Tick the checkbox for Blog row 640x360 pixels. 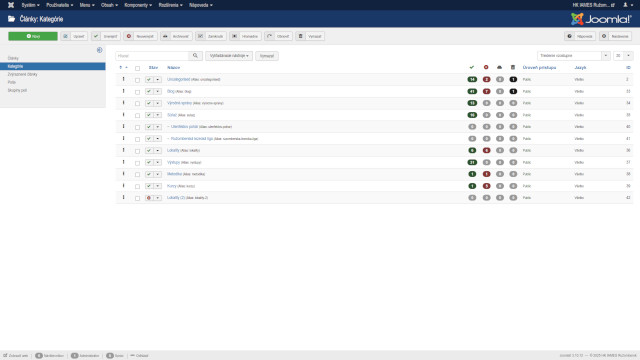(138, 92)
